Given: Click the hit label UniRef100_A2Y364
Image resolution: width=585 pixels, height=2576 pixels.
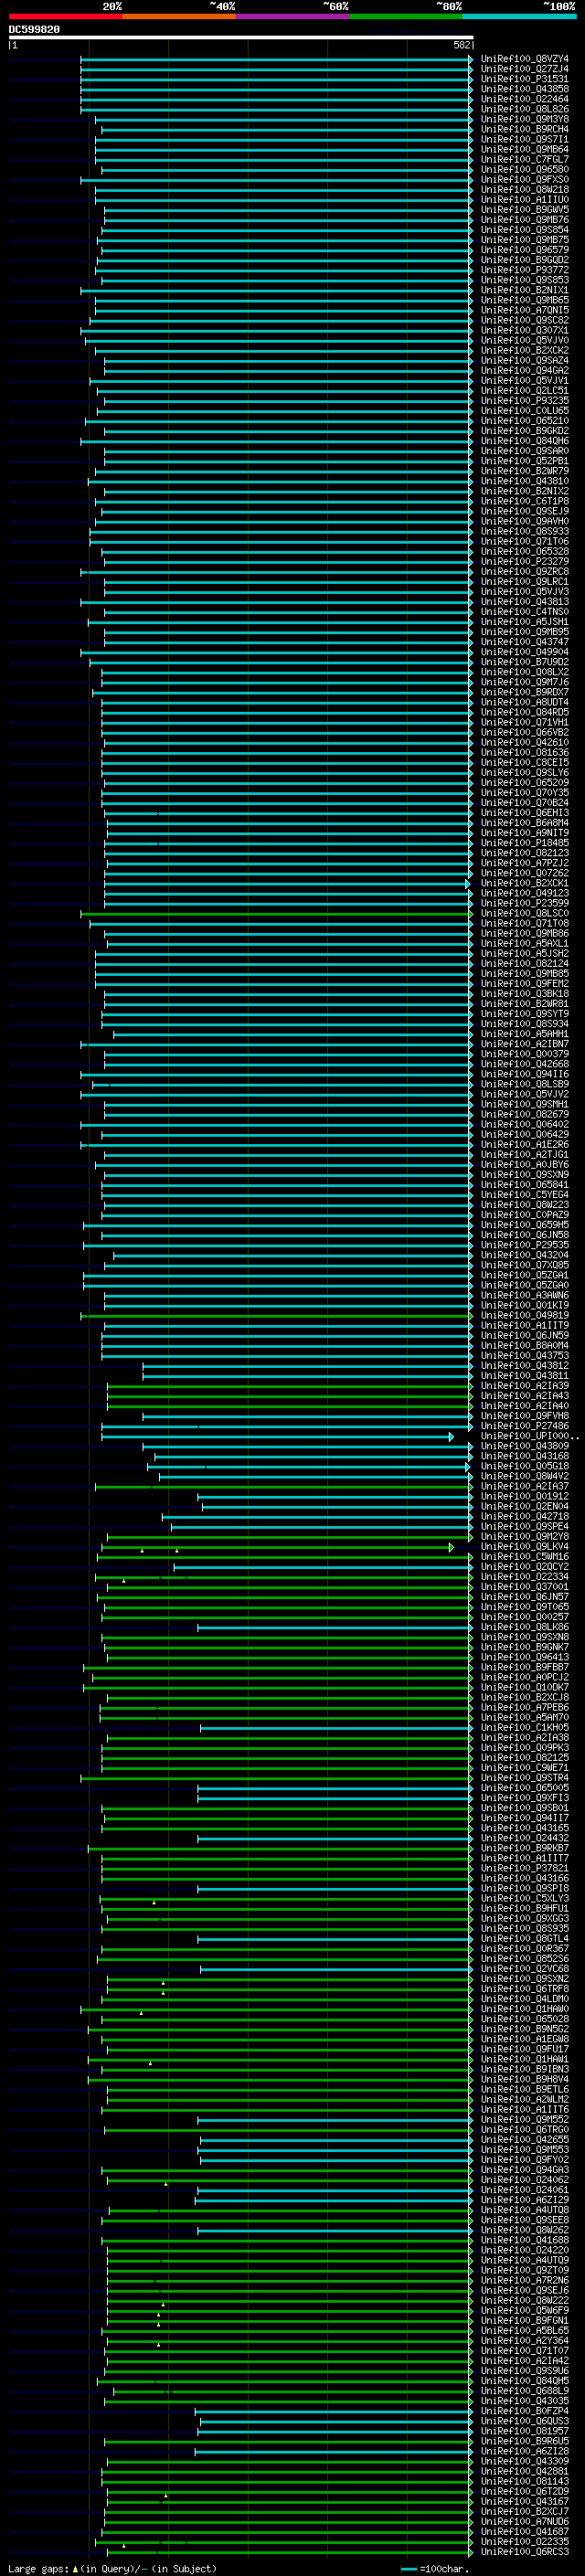Looking at the screenshot, I should coord(524,2340).
